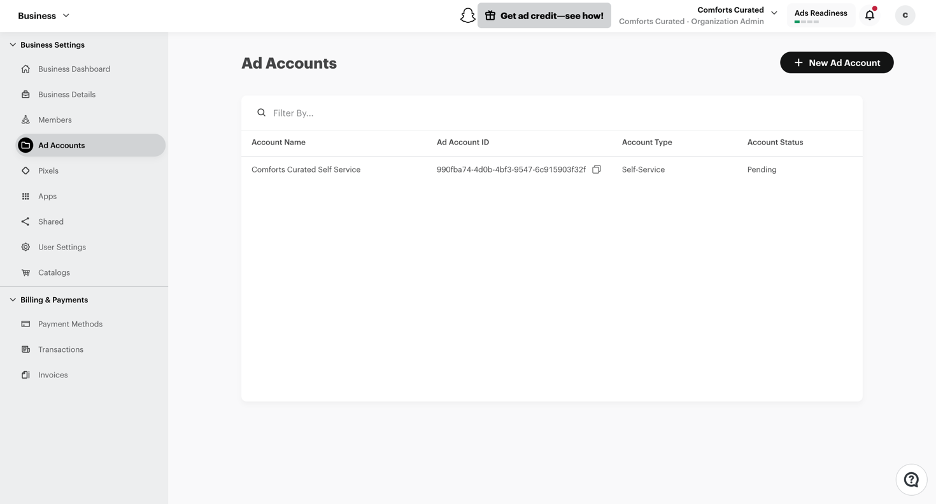Click the Account Status column header

(x=775, y=142)
